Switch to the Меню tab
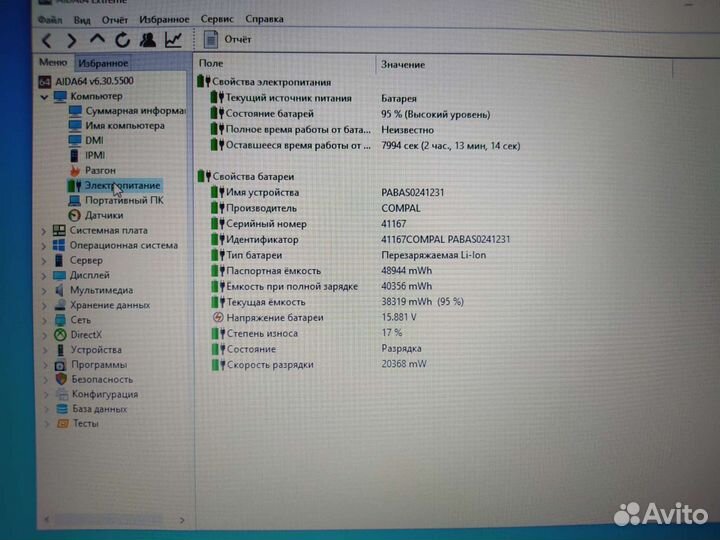Image resolution: width=720 pixels, height=540 pixels. click(x=53, y=62)
